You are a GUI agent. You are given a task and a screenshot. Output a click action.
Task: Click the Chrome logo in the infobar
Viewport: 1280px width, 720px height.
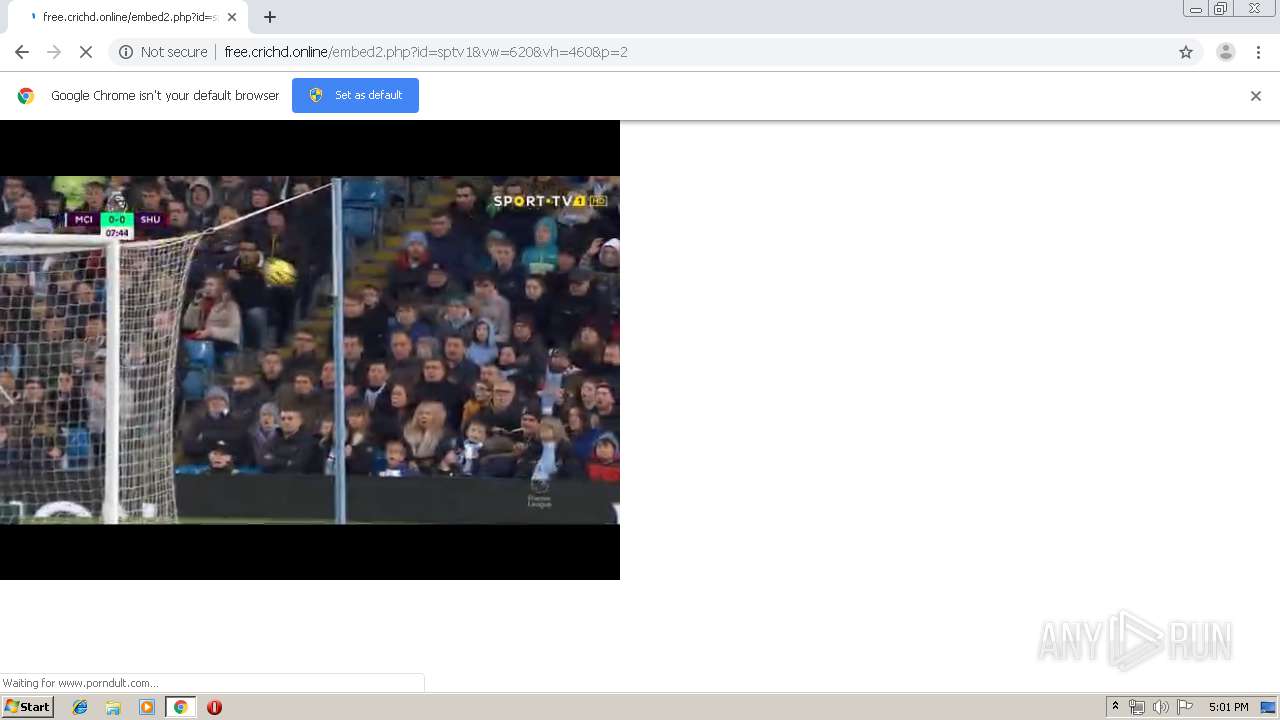[26, 96]
